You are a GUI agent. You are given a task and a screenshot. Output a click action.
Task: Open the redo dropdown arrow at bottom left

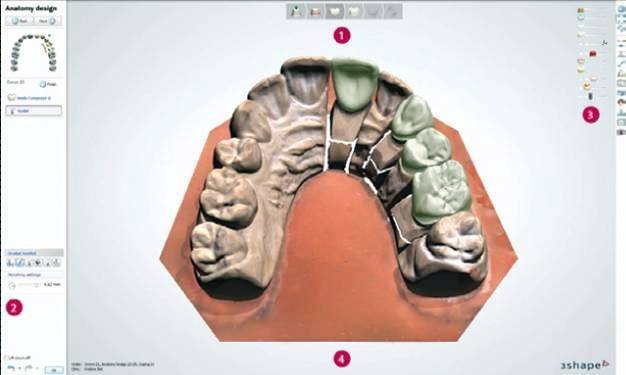37,368
